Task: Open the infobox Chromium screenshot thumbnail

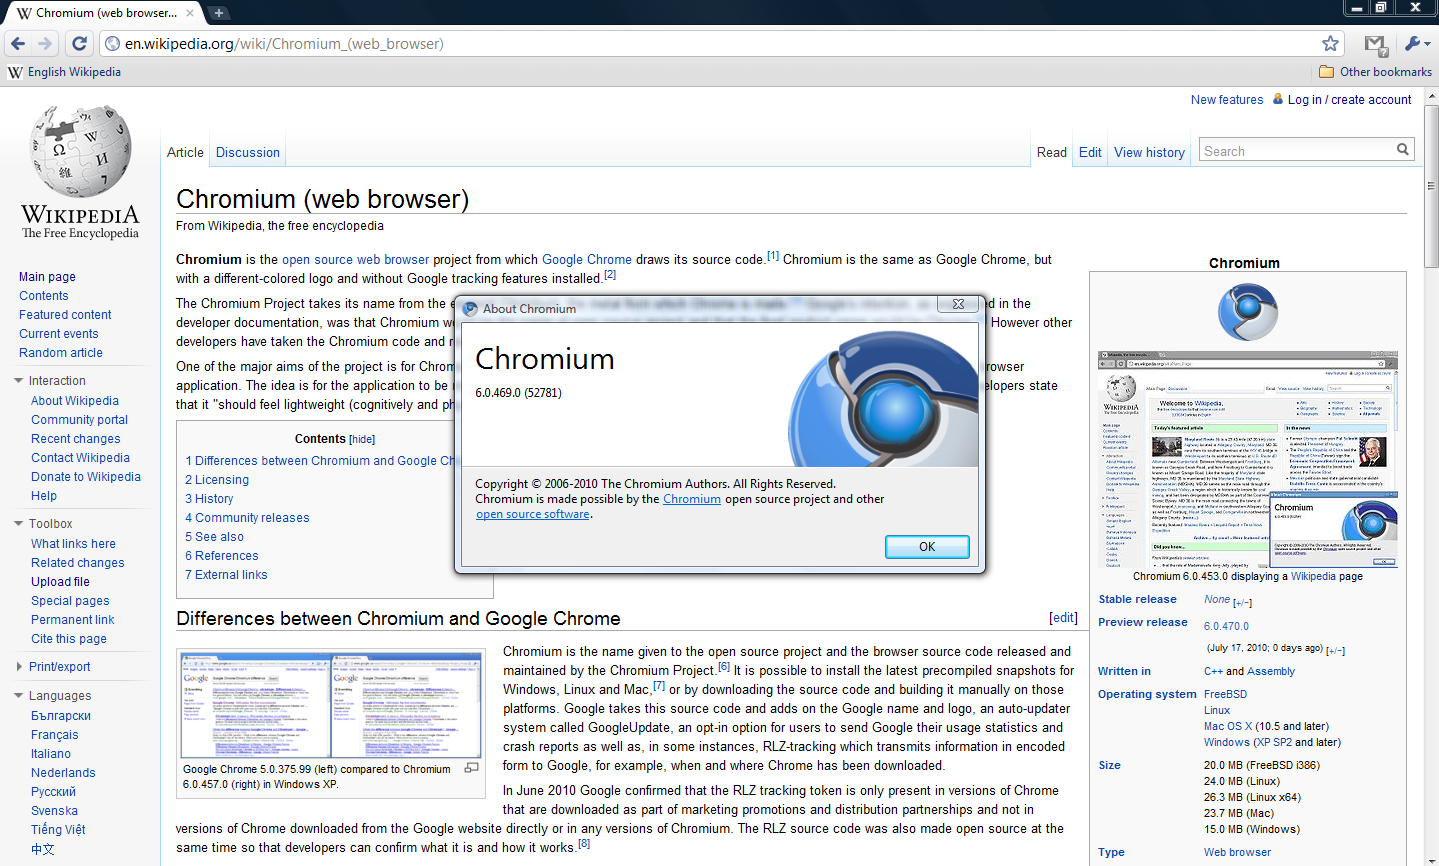Action: click(1247, 459)
